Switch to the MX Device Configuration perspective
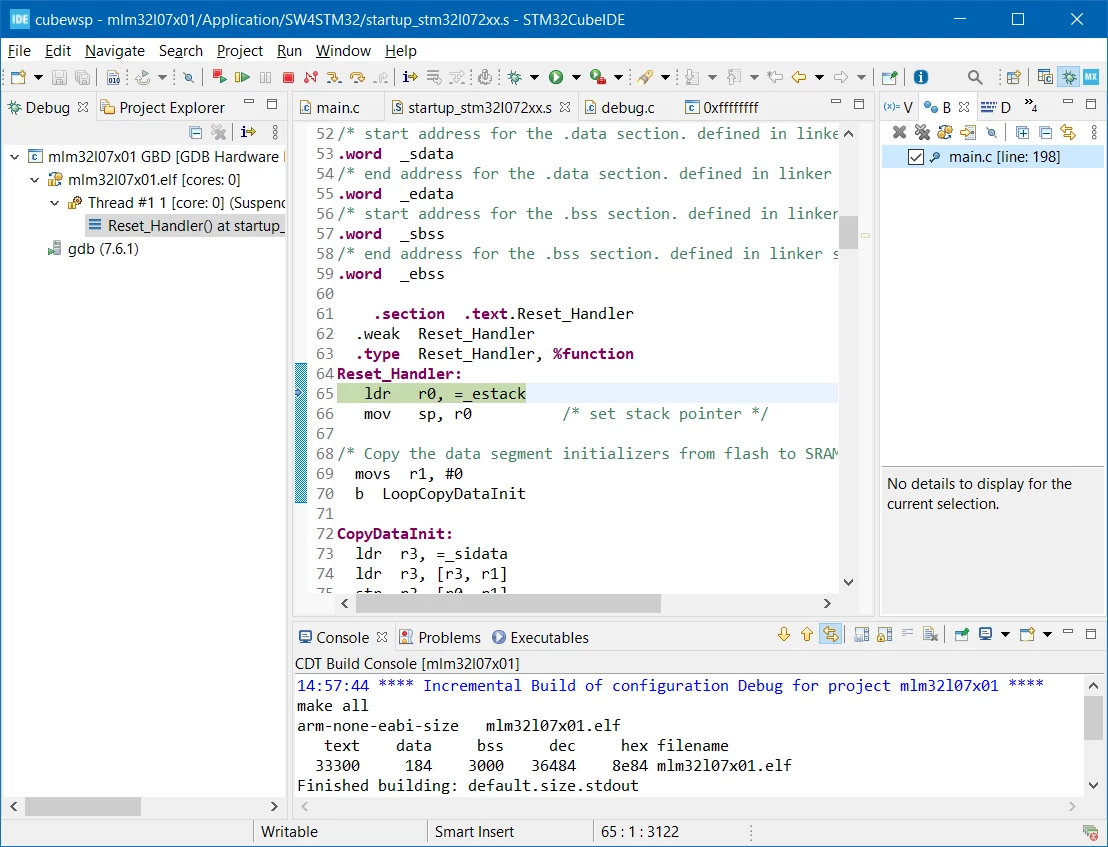 coord(1090,77)
